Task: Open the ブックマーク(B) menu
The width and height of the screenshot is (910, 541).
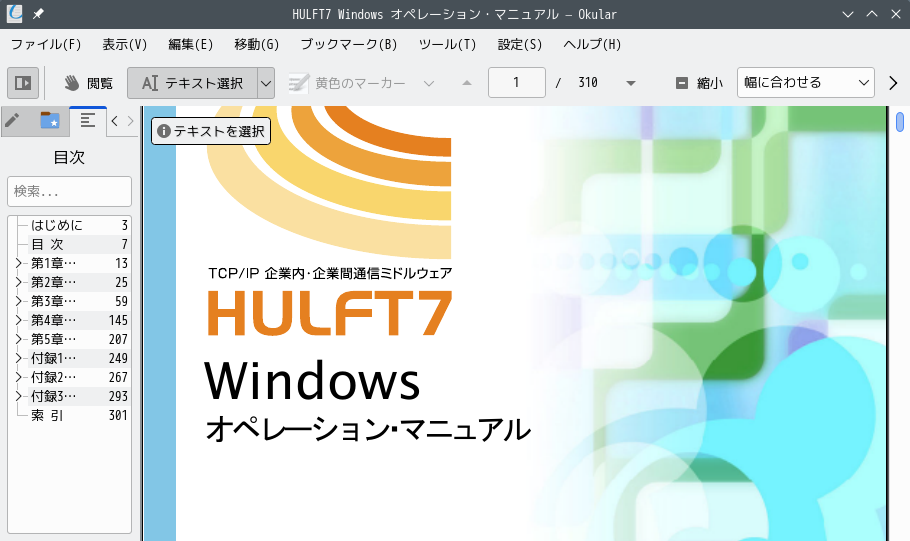Action: pyautogui.click(x=349, y=44)
